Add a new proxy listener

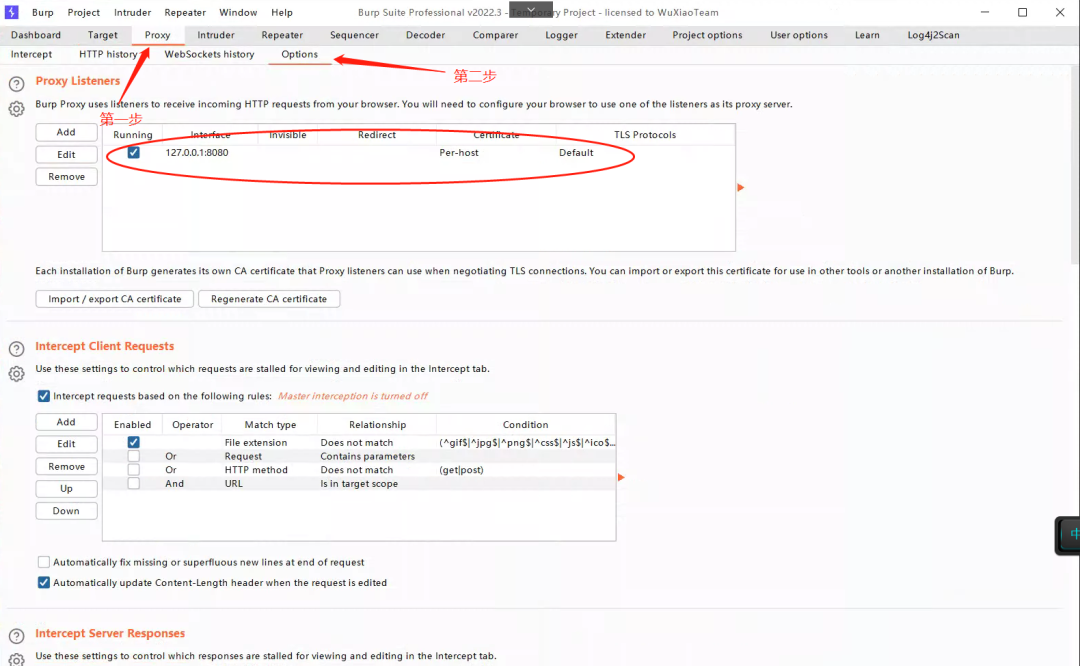pyautogui.click(x=66, y=132)
